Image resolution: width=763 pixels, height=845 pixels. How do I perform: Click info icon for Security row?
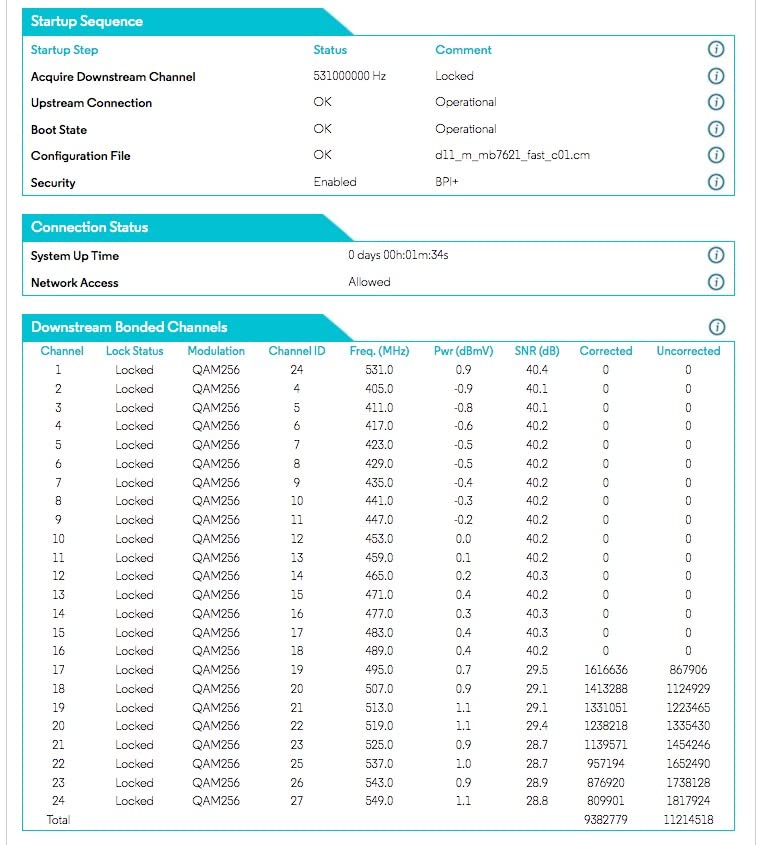716,182
